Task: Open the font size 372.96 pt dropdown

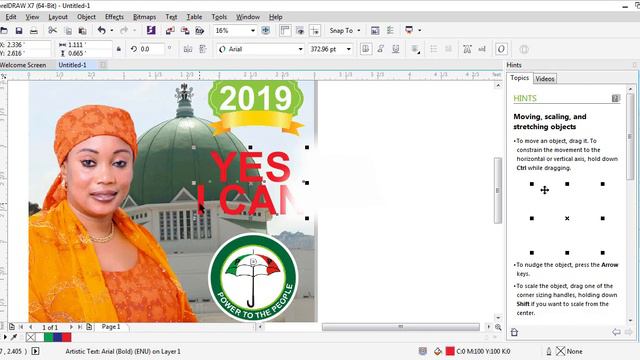Action: coord(349,49)
